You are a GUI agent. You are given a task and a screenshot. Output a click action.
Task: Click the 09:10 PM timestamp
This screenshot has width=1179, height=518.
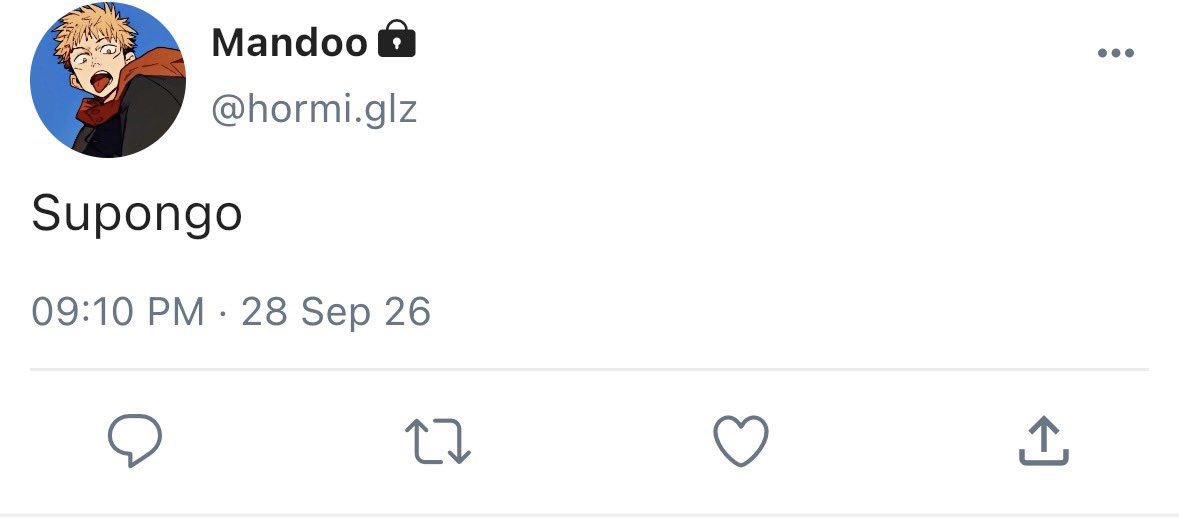tap(118, 311)
